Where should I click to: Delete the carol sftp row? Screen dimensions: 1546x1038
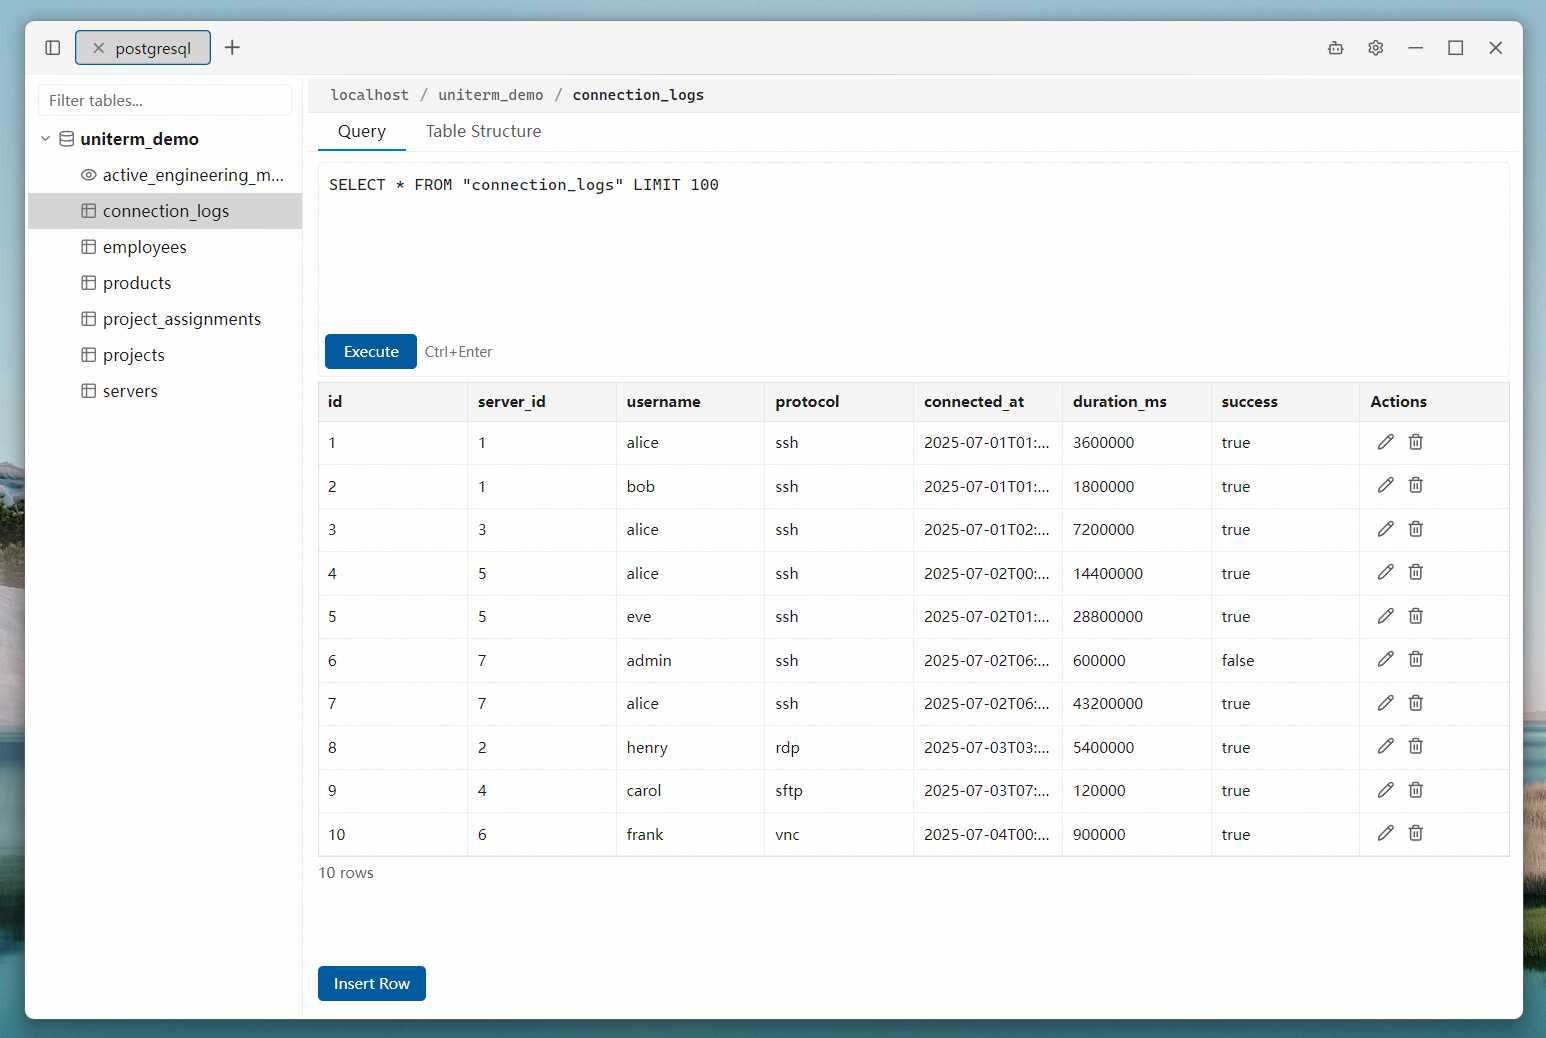1416,790
